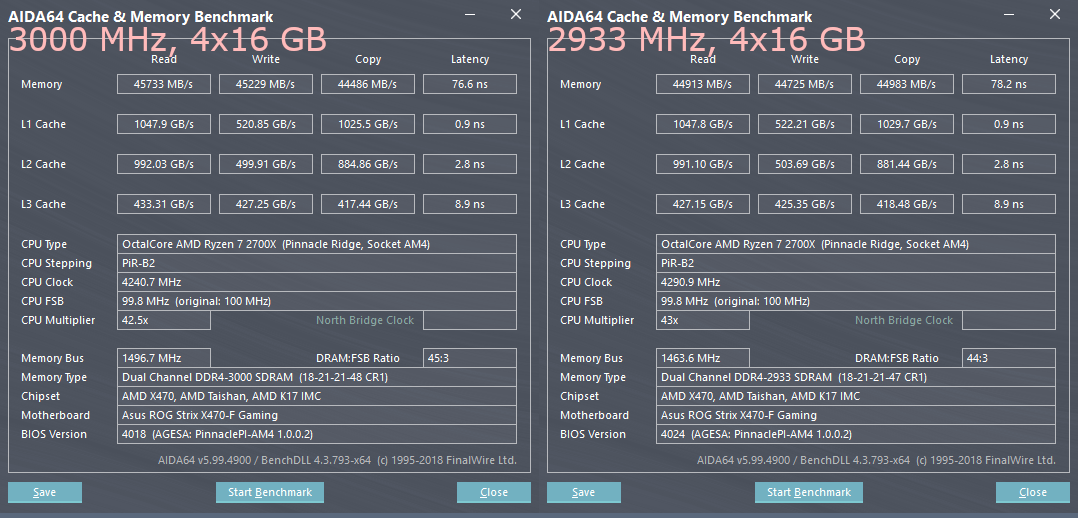
Task: Click L3 copy value 418.48 GB/s
Action: coord(907,204)
